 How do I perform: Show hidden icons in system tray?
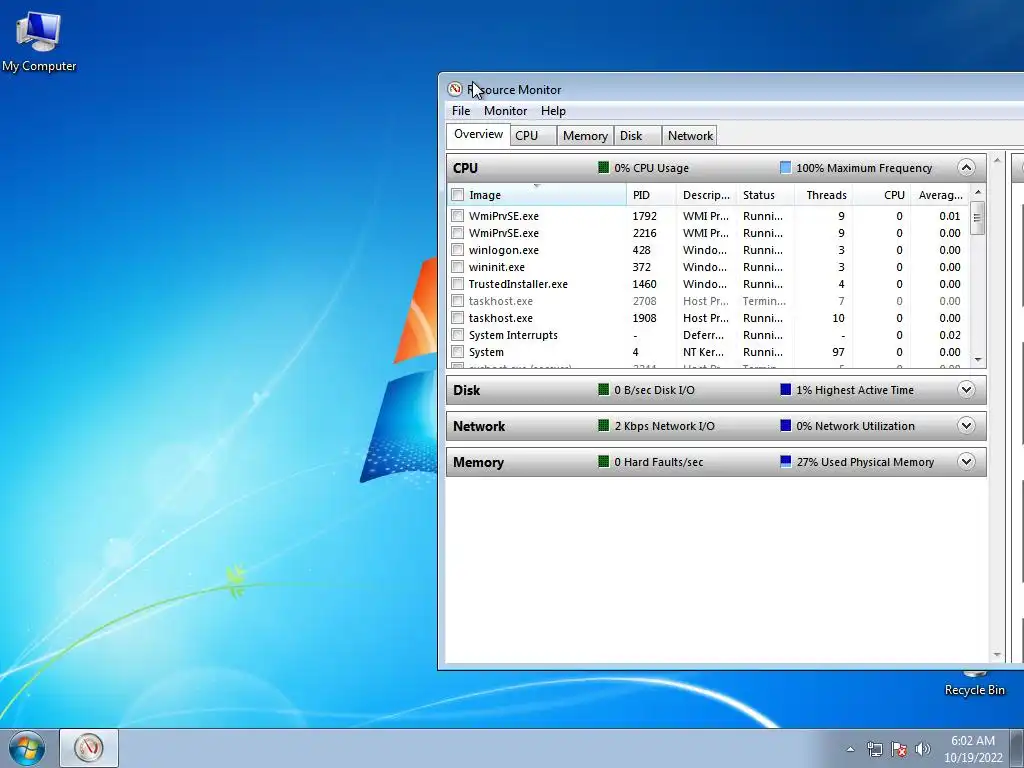click(850, 749)
